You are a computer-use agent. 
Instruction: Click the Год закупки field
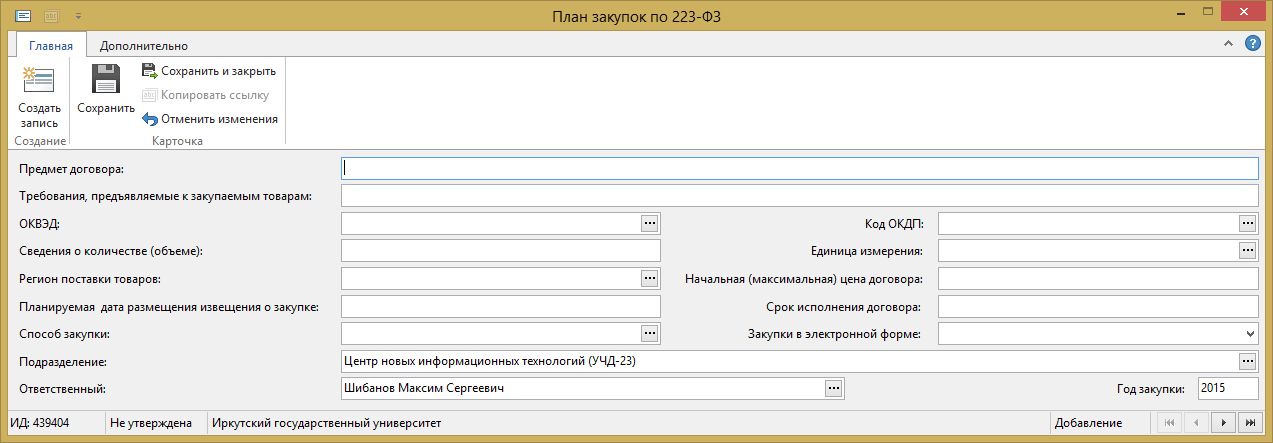[1229, 388]
